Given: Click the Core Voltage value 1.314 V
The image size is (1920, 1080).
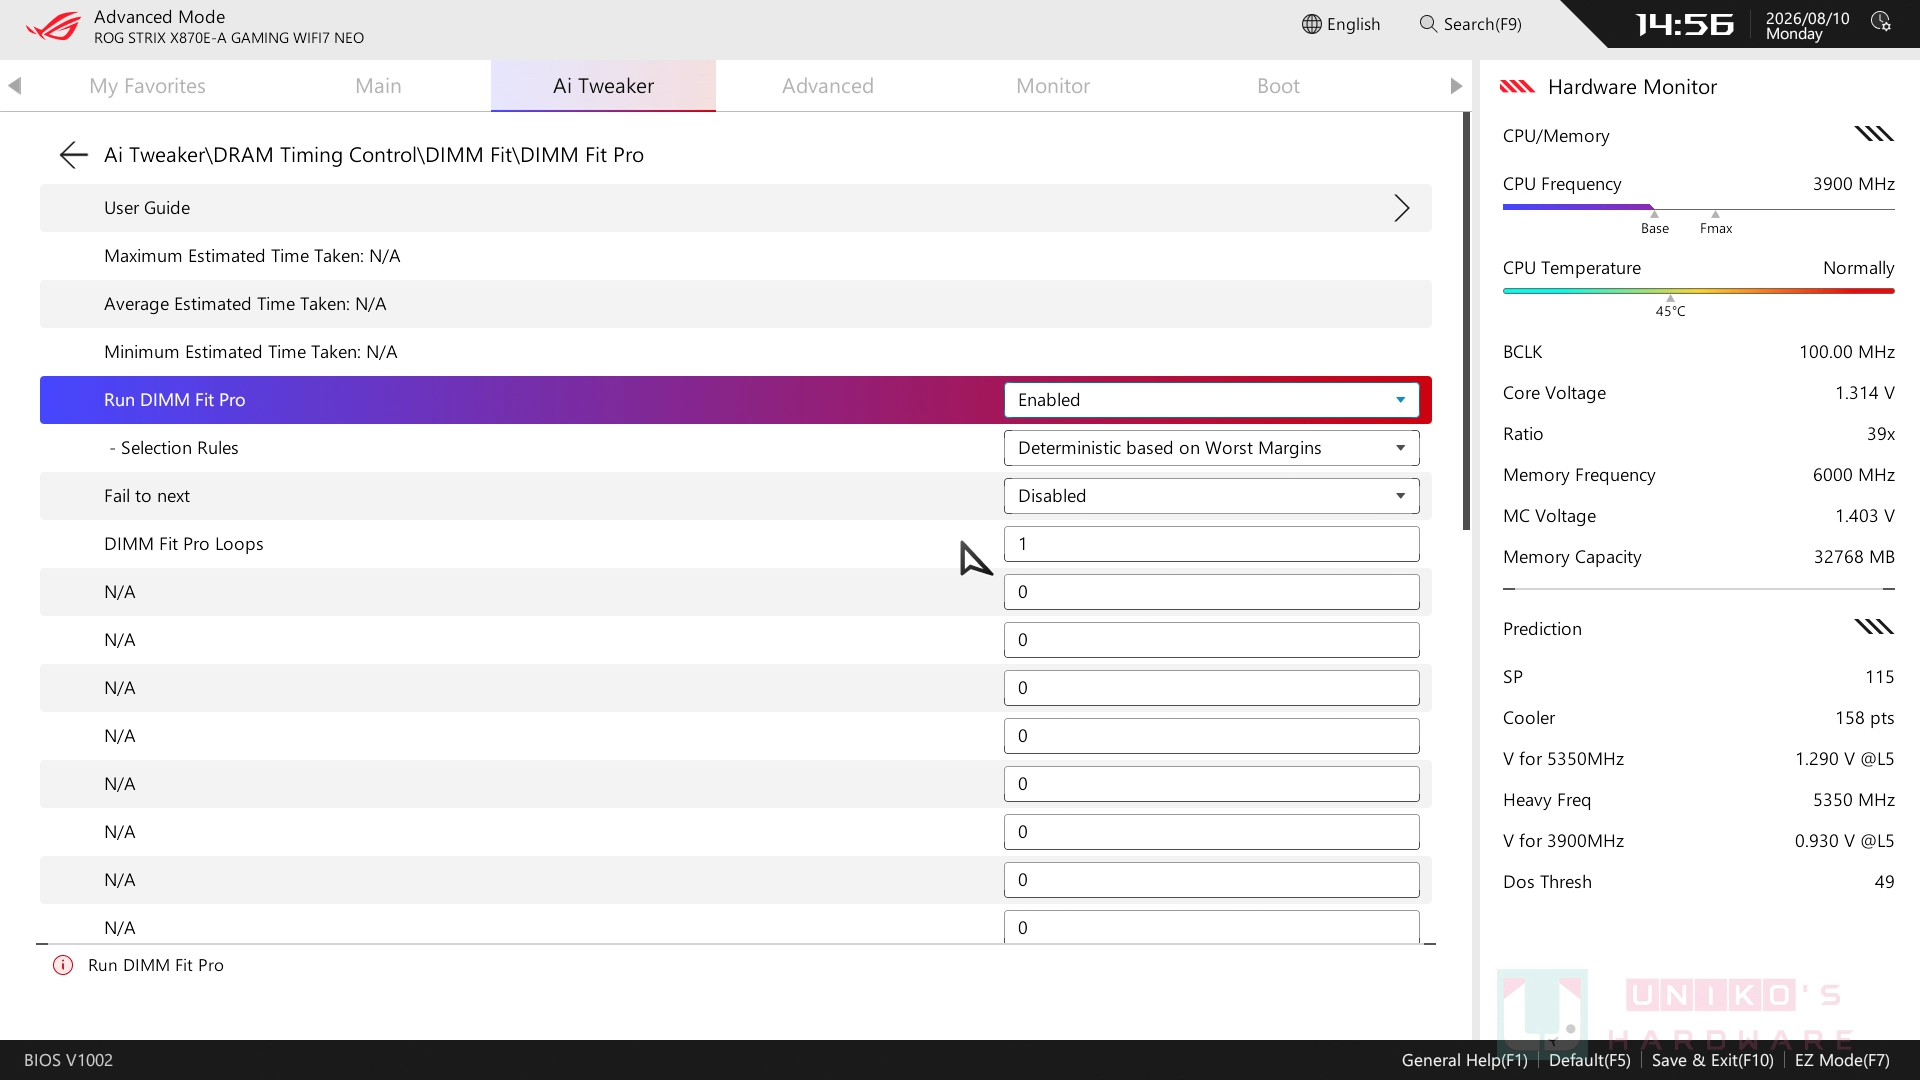Looking at the screenshot, I should [1864, 393].
